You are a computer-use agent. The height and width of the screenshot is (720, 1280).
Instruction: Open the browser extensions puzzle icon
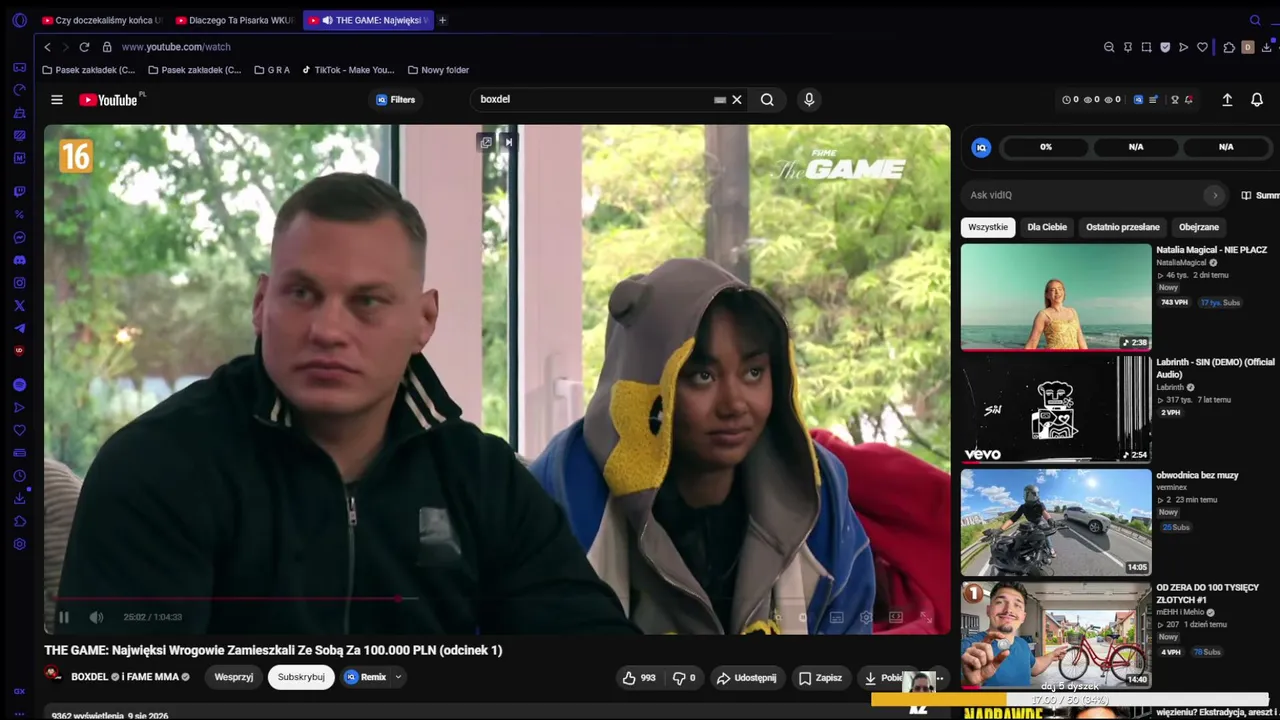click(x=1229, y=47)
